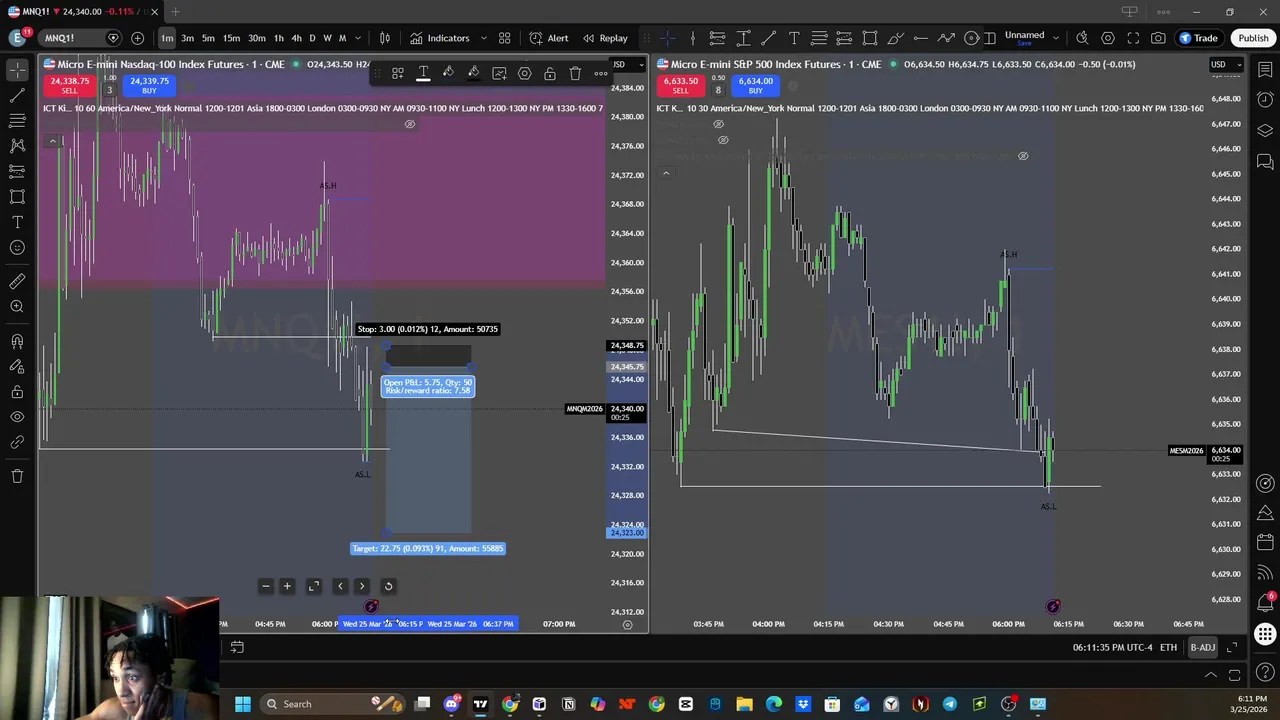1280x720 pixels.
Task: Open line color pencil in floating drawing toolbar
Action: point(448,74)
